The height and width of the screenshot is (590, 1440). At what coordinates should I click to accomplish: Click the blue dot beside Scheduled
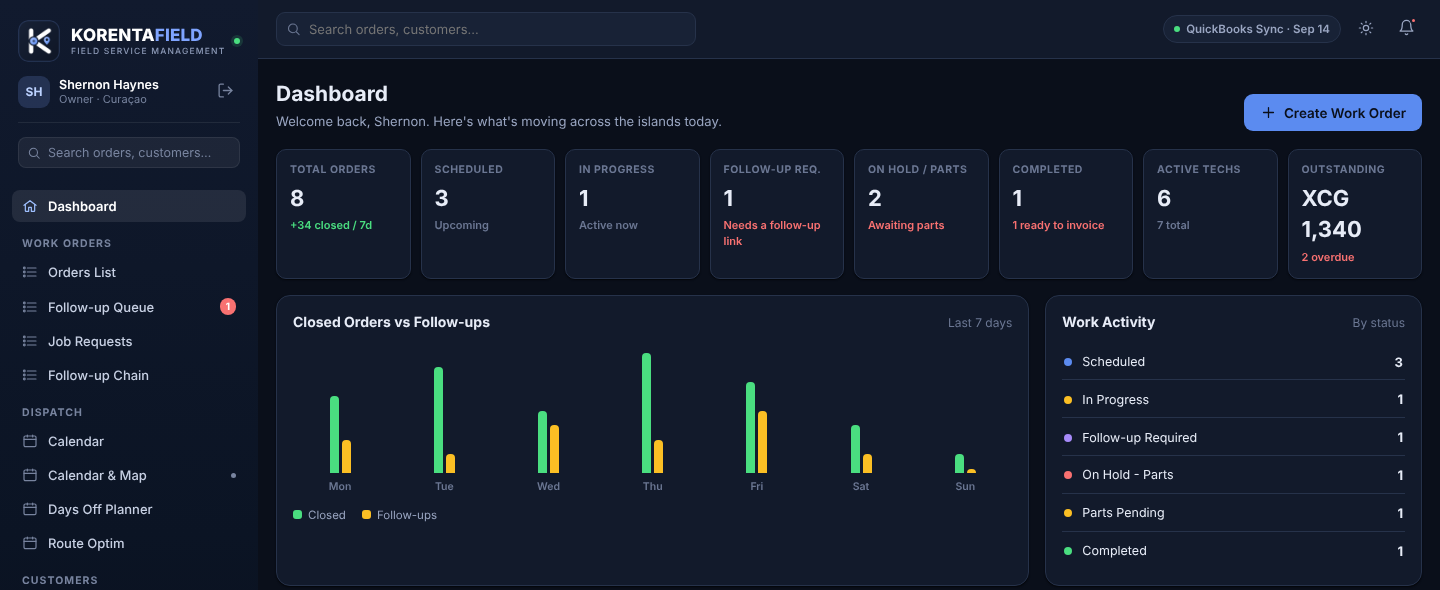pos(1068,362)
